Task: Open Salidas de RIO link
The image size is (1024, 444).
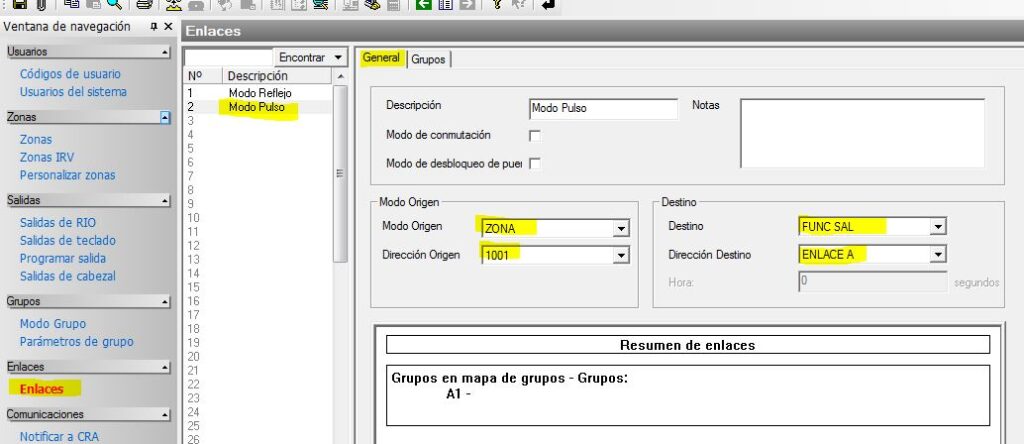Action: [x=57, y=223]
